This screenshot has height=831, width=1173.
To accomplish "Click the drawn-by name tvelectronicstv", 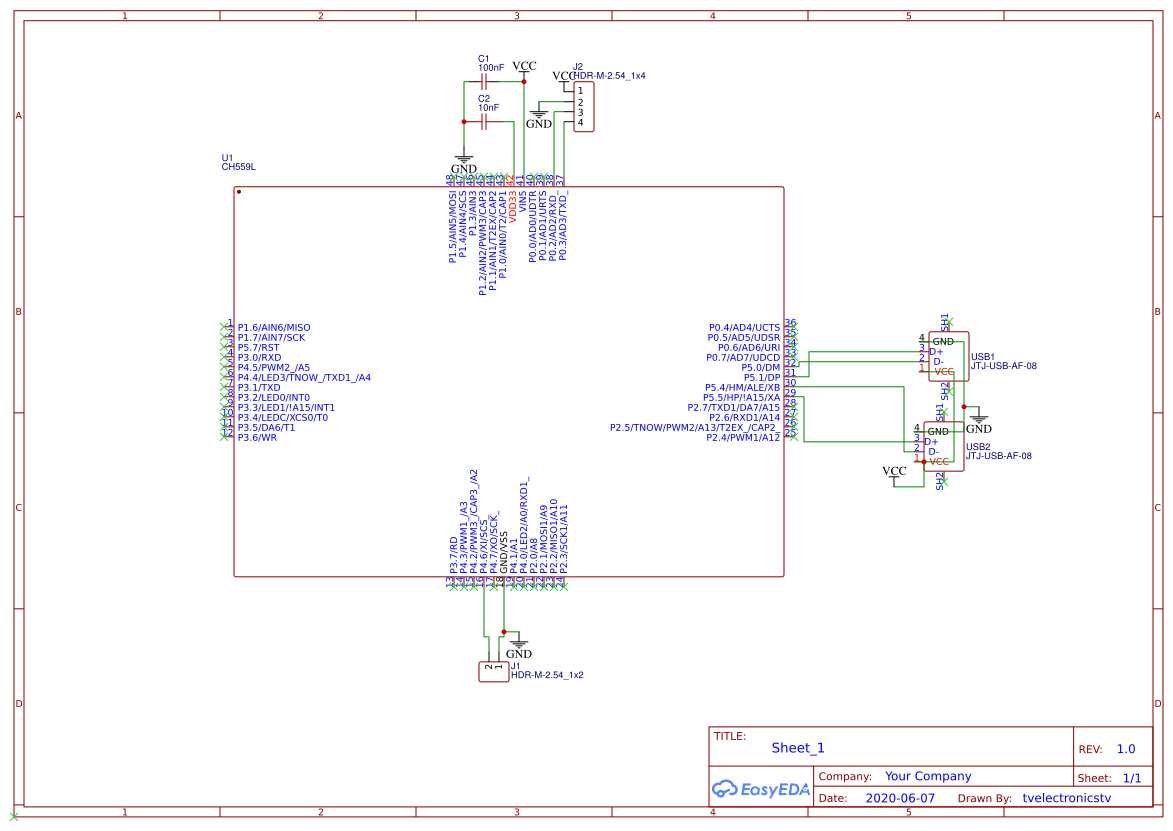I will (1067, 798).
